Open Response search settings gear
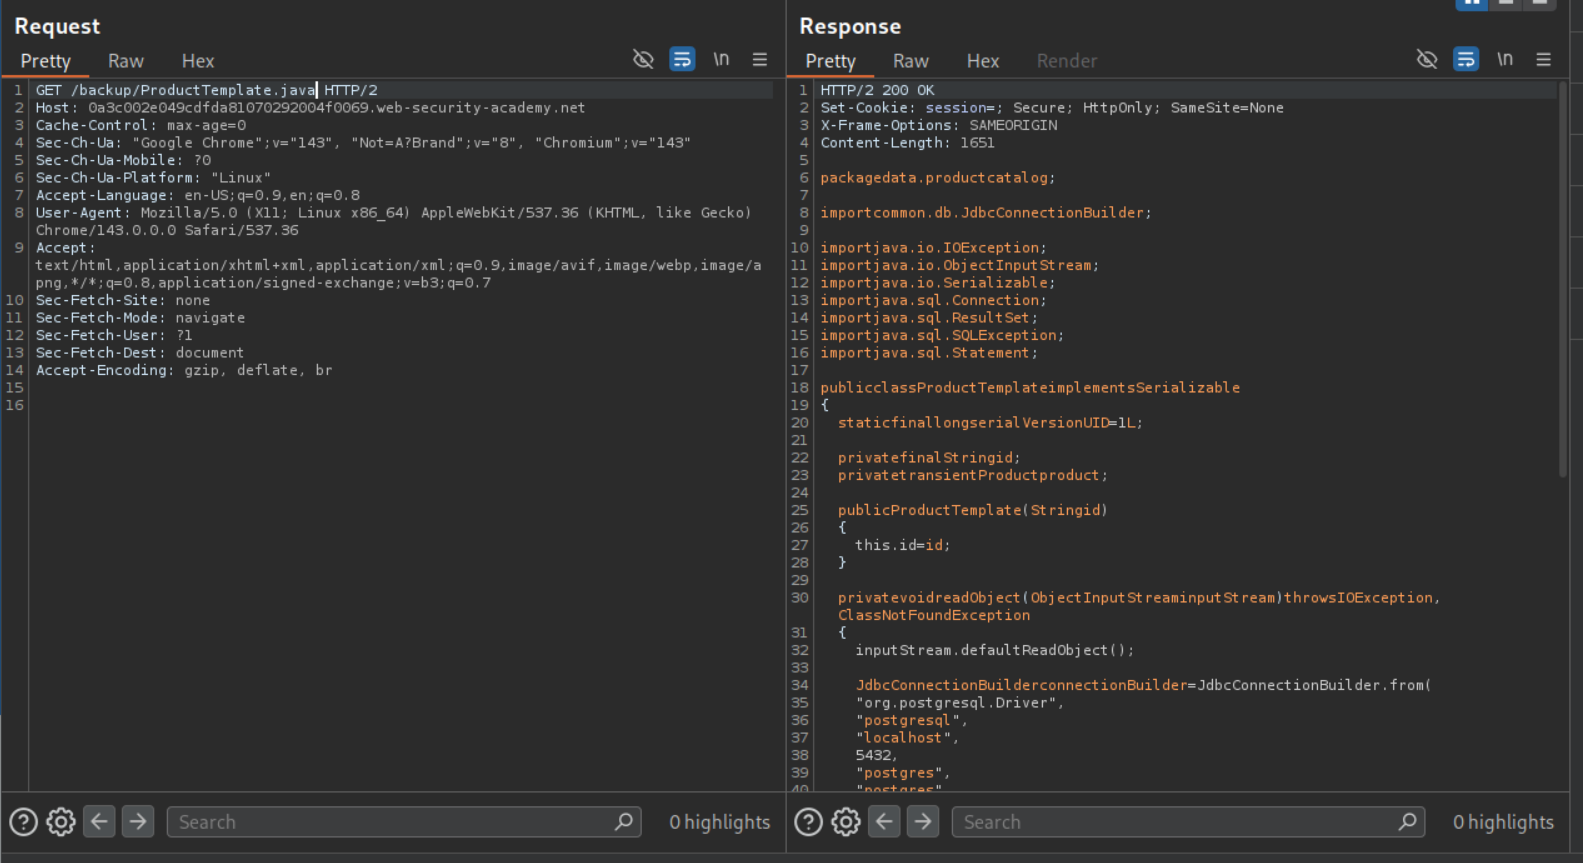Image resolution: width=1583 pixels, height=863 pixels. pyautogui.click(x=846, y=822)
